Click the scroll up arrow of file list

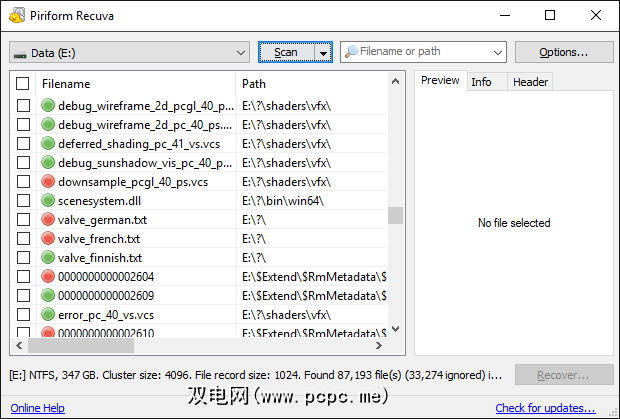coord(395,81)
